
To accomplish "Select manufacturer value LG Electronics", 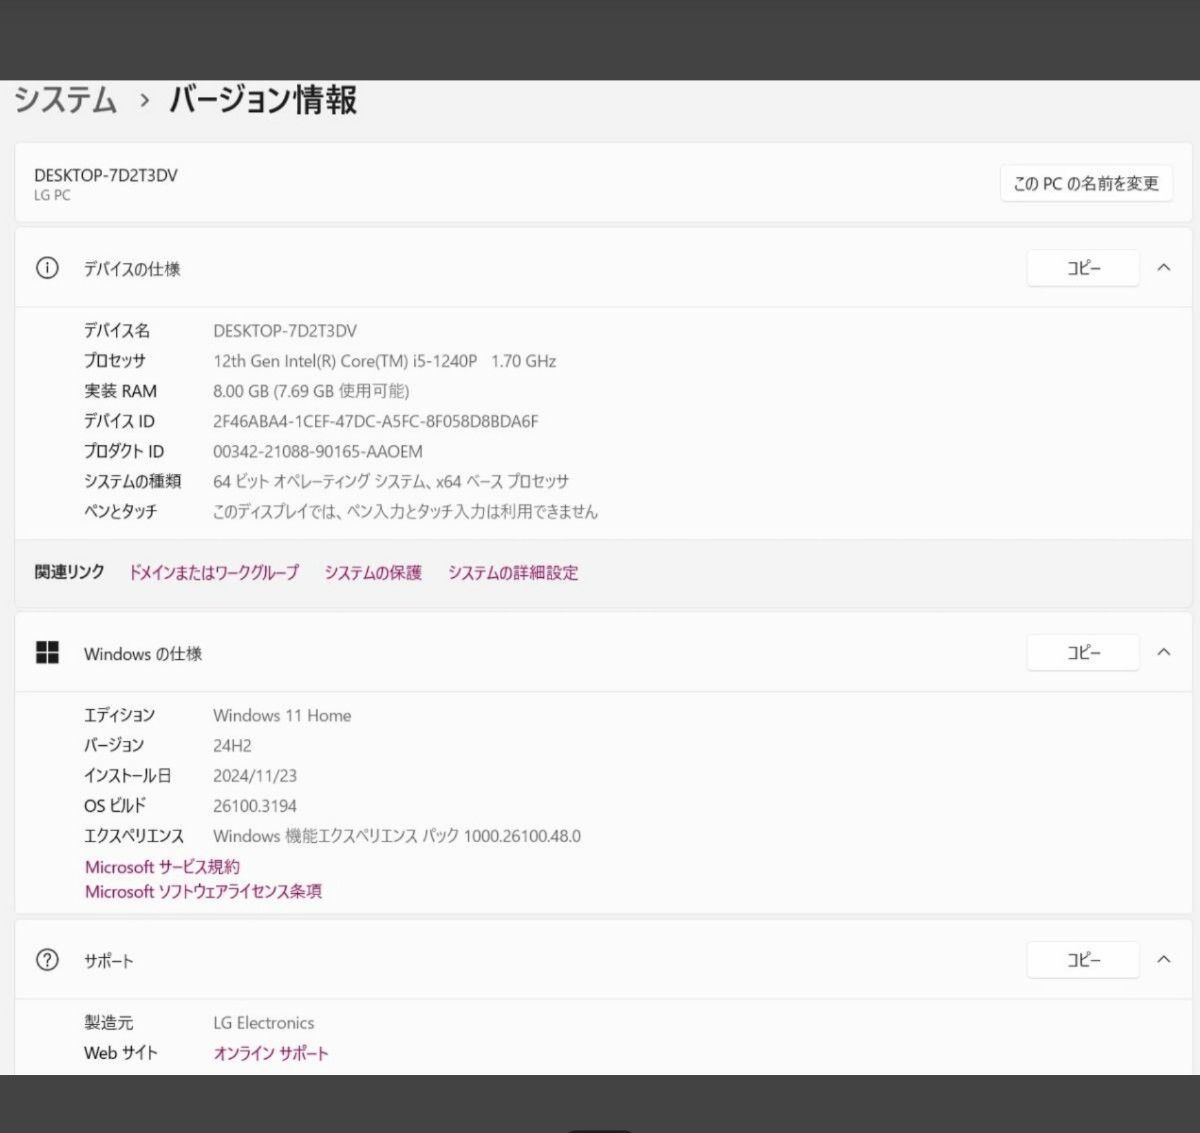I will (264, 1023).
